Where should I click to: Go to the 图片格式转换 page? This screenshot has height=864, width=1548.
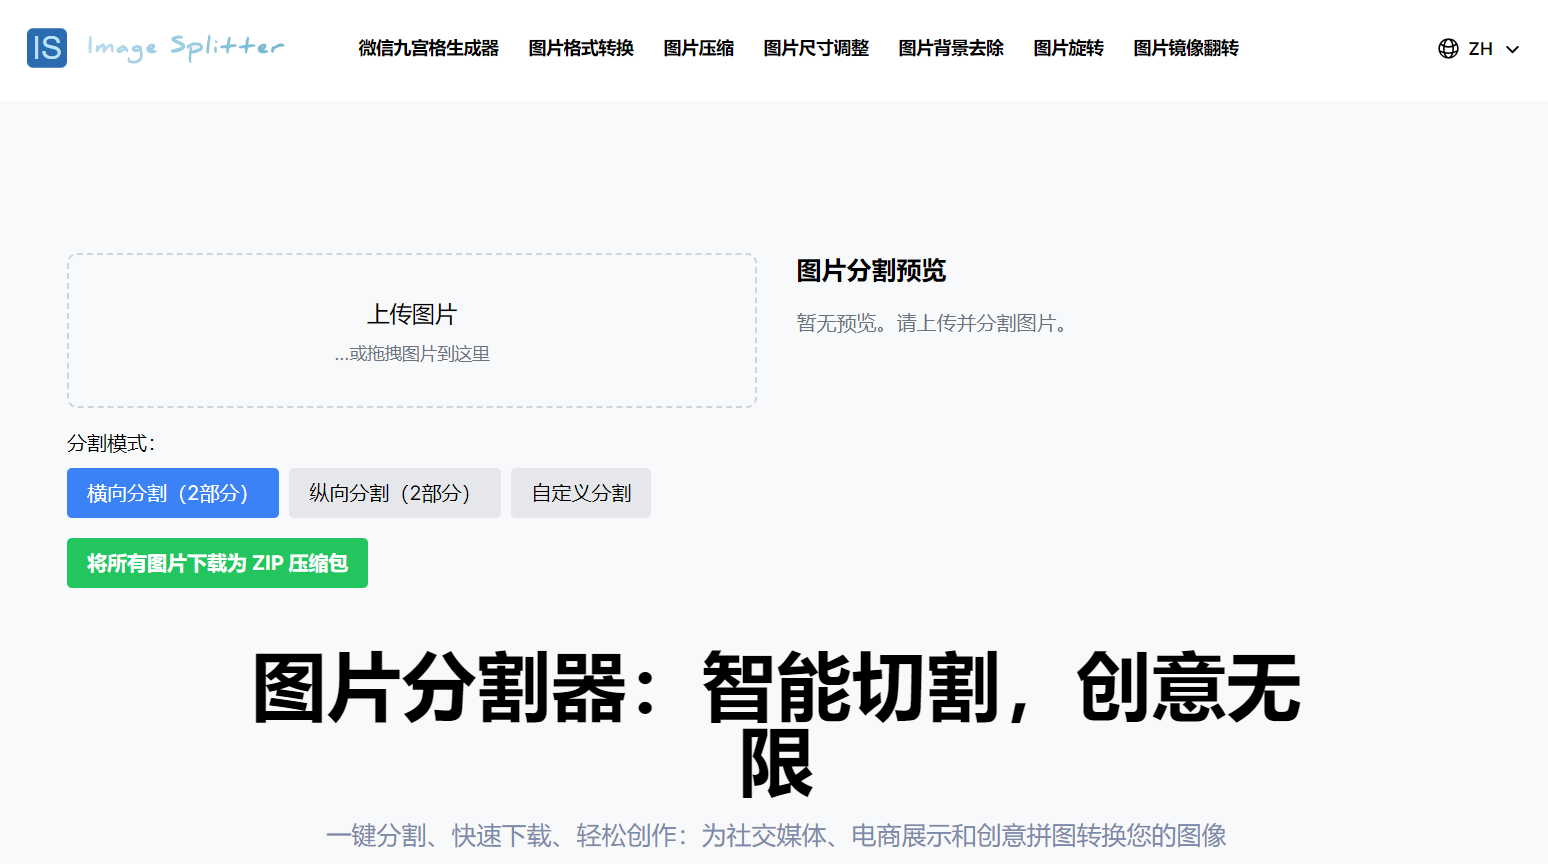point(581,48)
